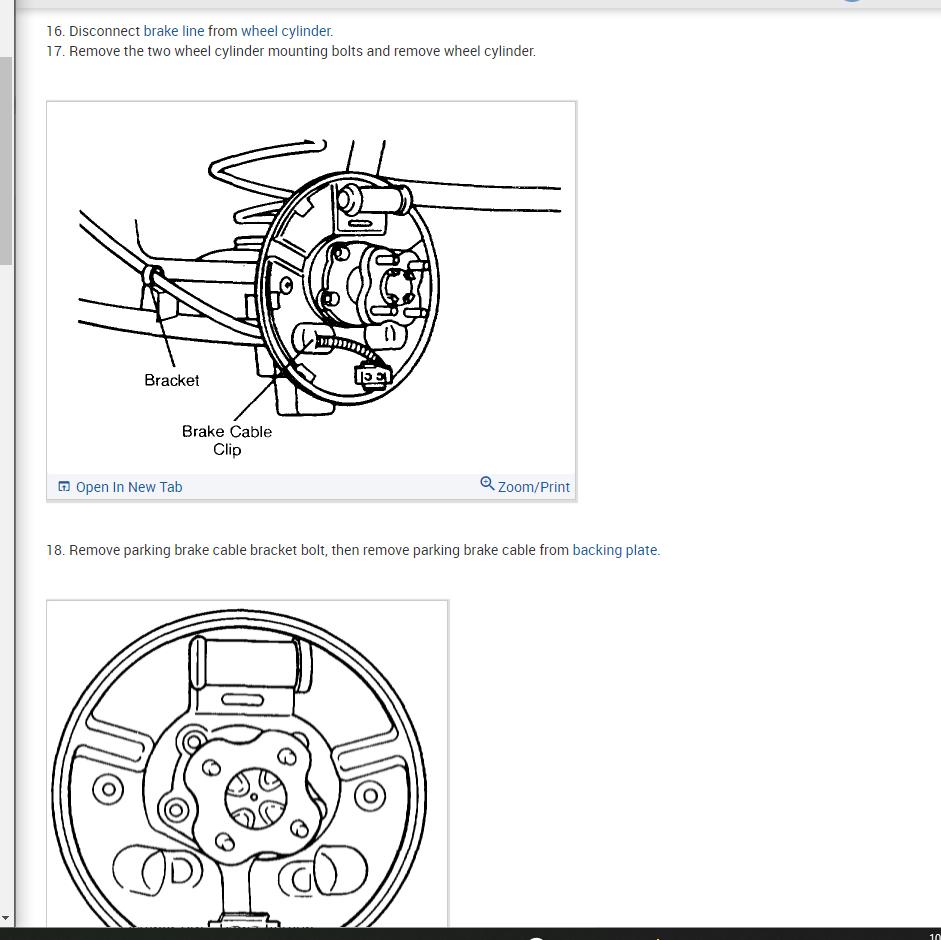Open the 'brake line' link
Viewport: 941px width, 940px height.
173,31
